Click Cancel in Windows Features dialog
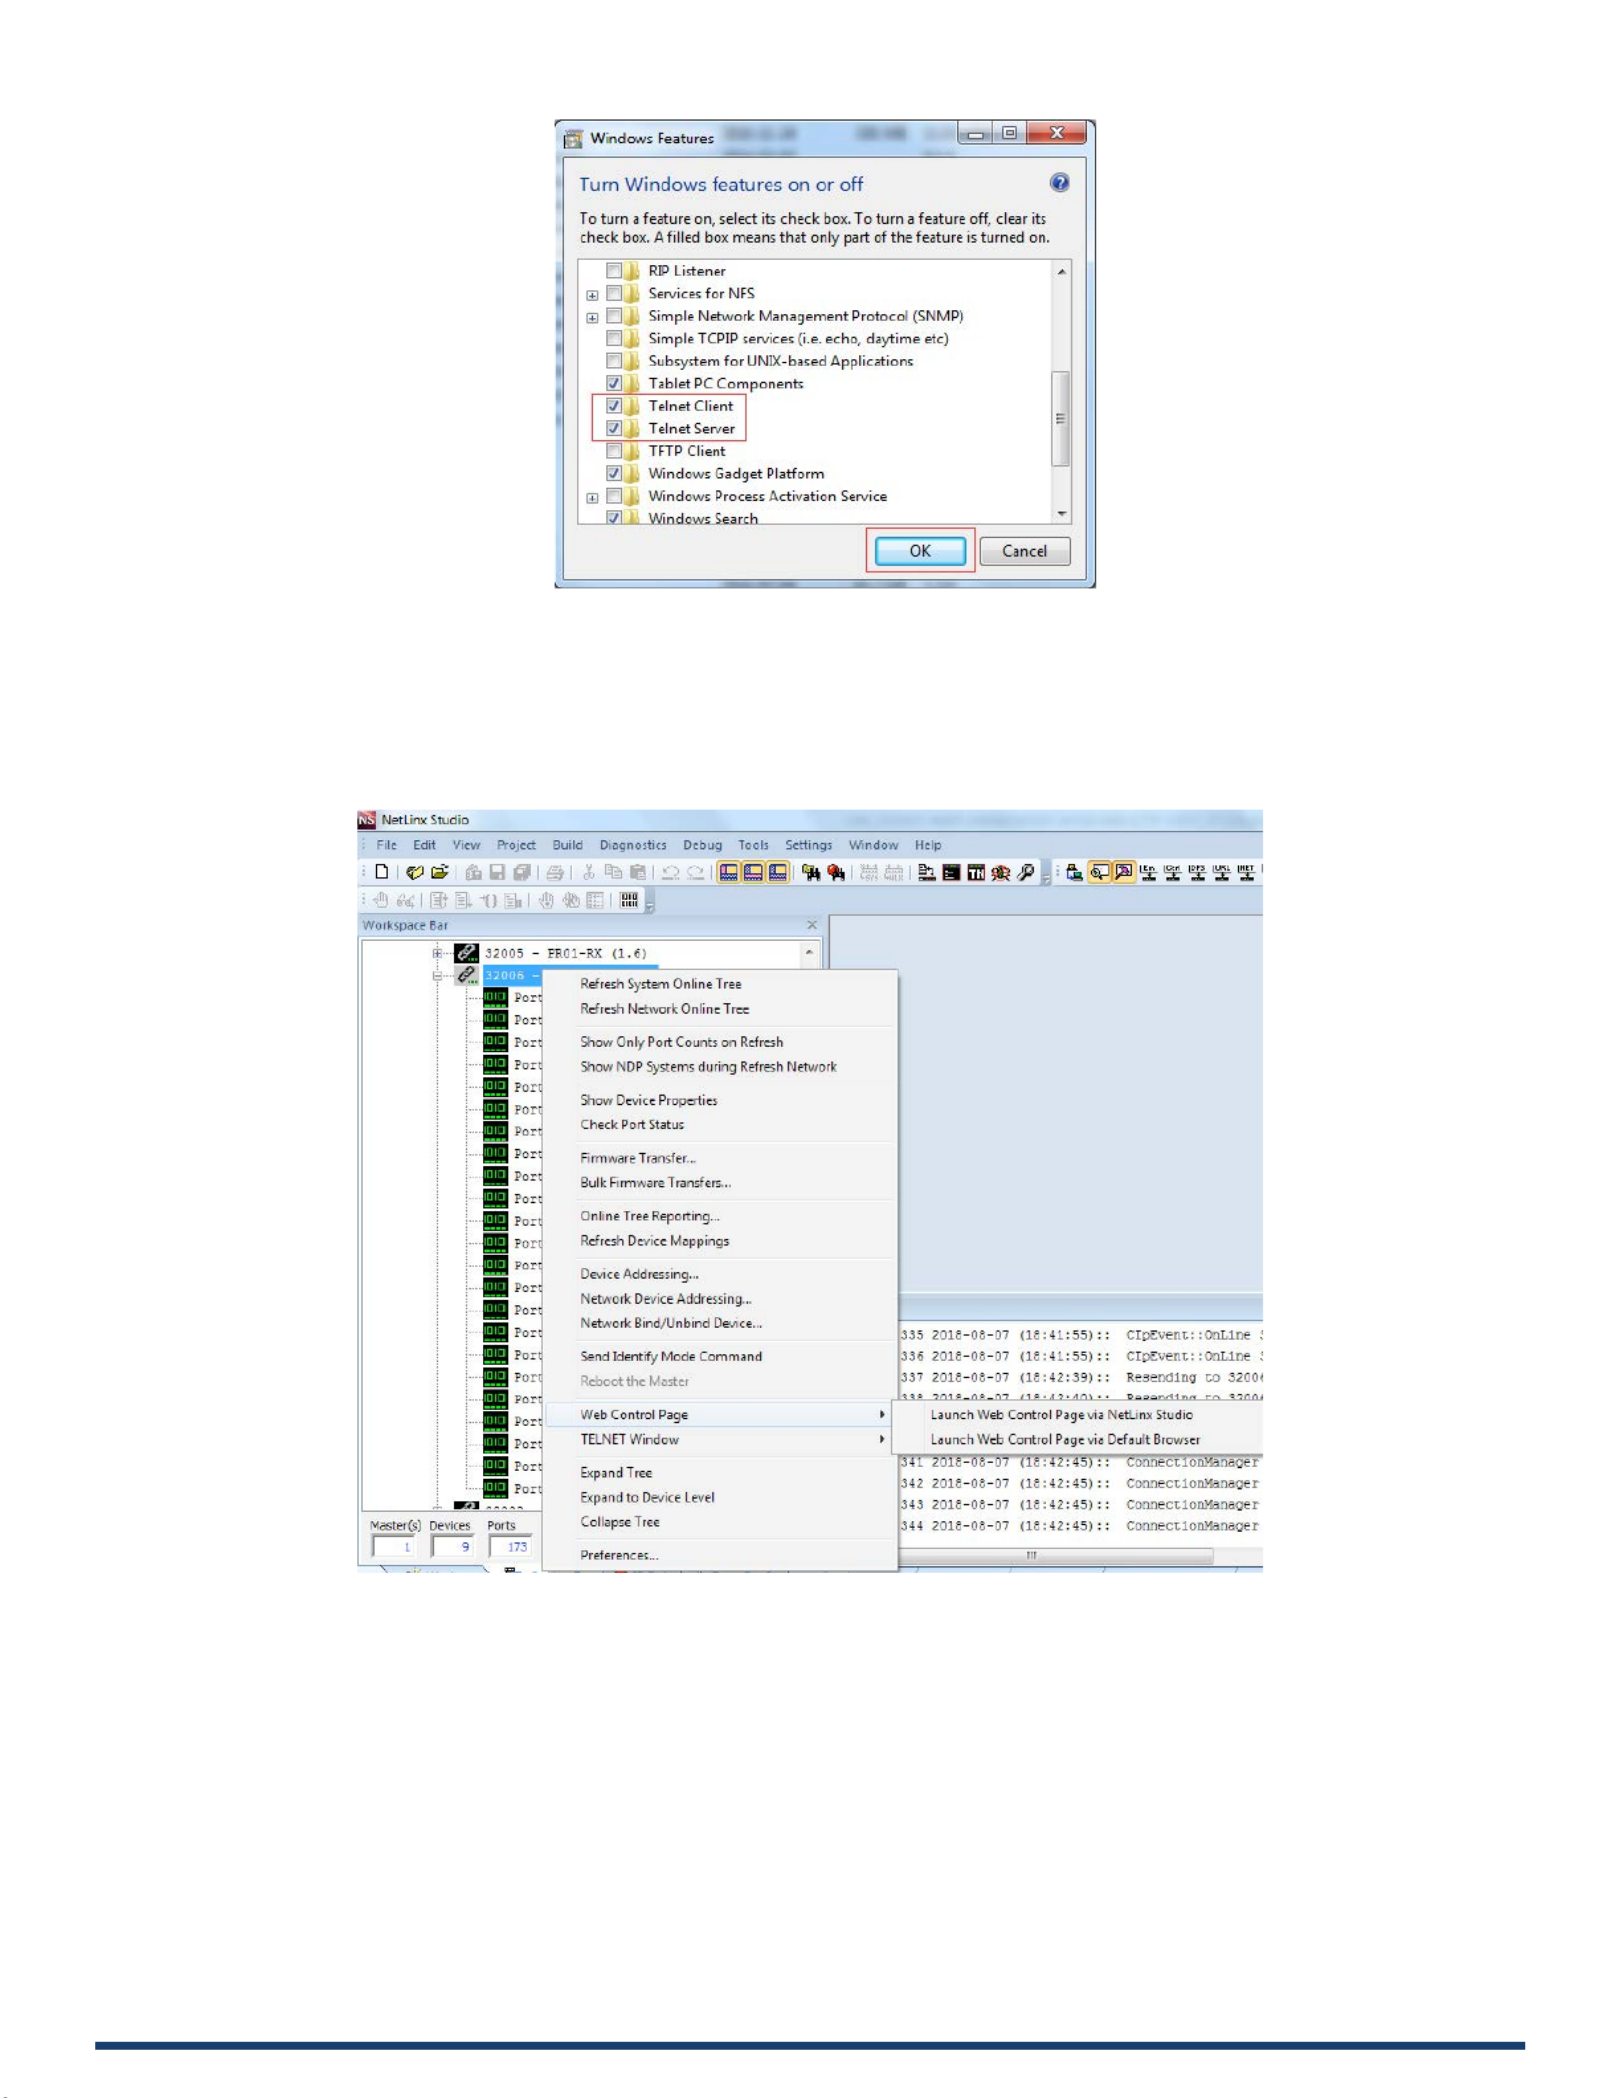The height and width of the screenshot is (2098, 1621). (1024, 551)
